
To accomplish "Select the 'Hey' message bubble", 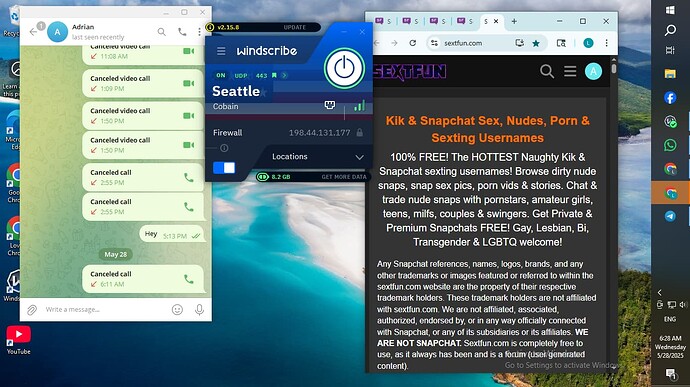I will tap(171, 234).
